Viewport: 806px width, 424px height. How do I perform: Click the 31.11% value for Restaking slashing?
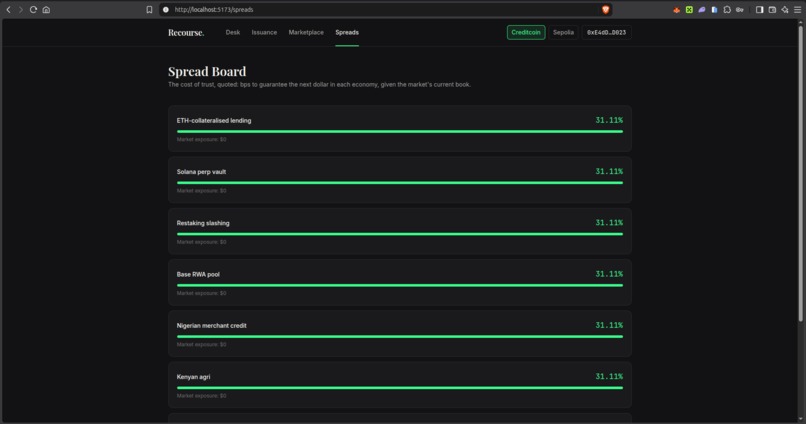point(609,223)
